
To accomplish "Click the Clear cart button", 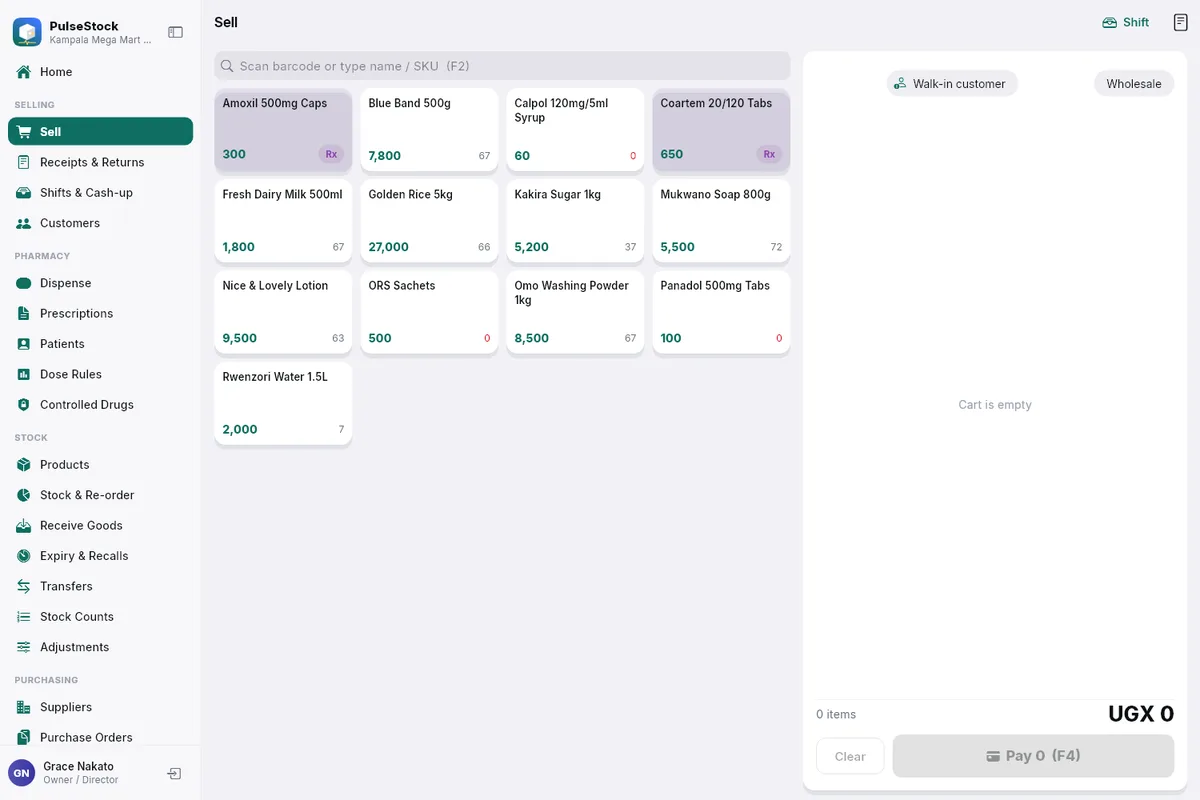I will tap(850, 757).
